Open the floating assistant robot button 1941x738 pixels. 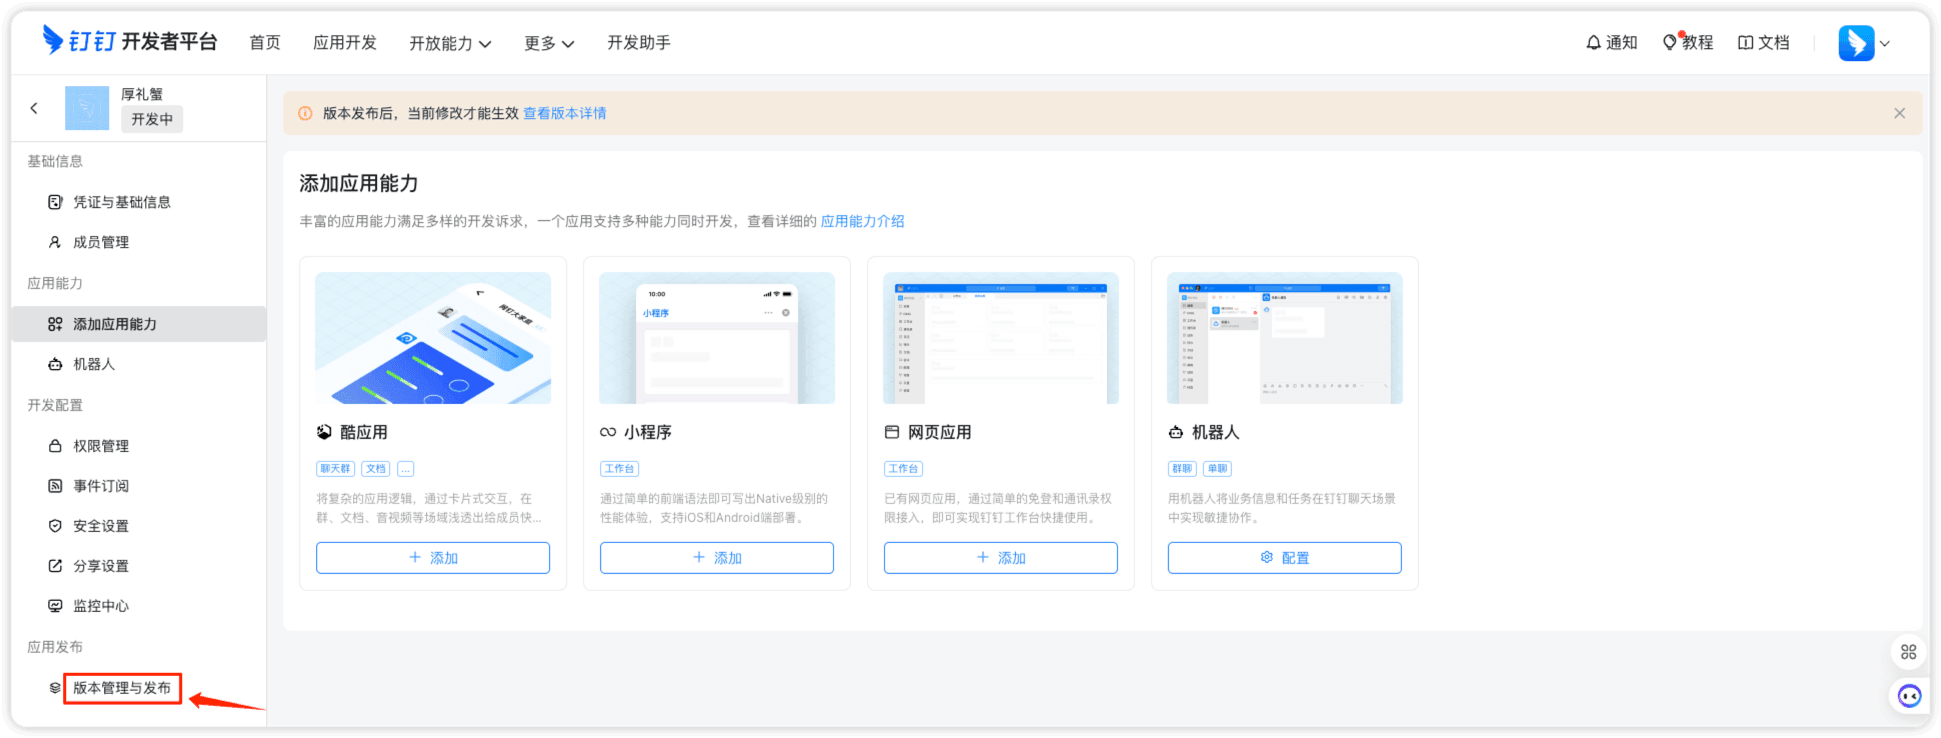click(x=1909, y=696)
